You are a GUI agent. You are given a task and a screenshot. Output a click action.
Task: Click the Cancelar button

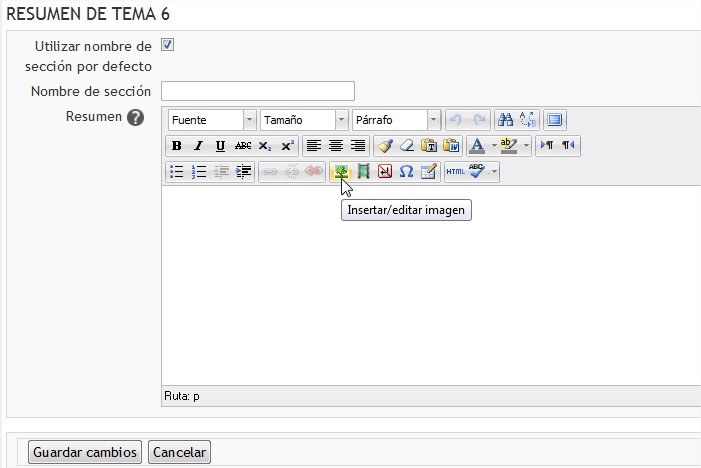tap(179, 452)
